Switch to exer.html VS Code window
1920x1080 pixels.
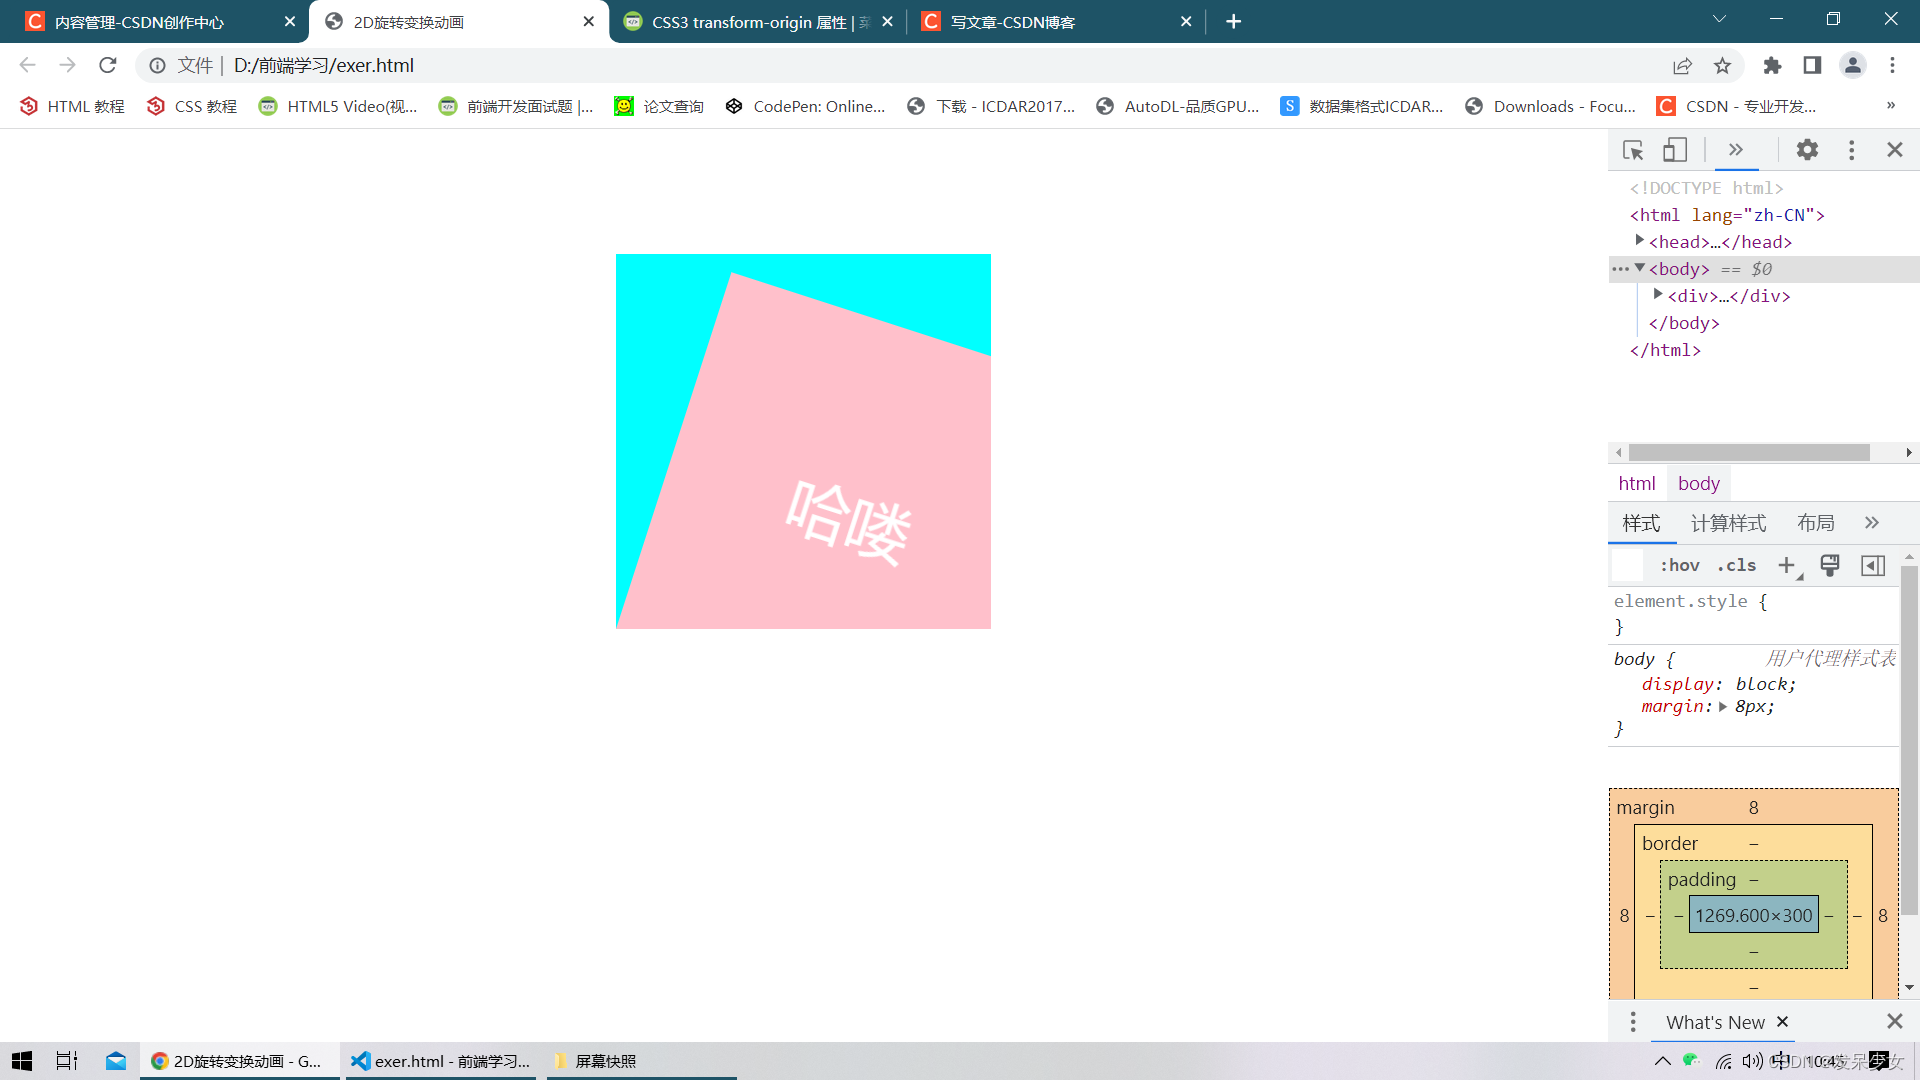pos(441,1061)
